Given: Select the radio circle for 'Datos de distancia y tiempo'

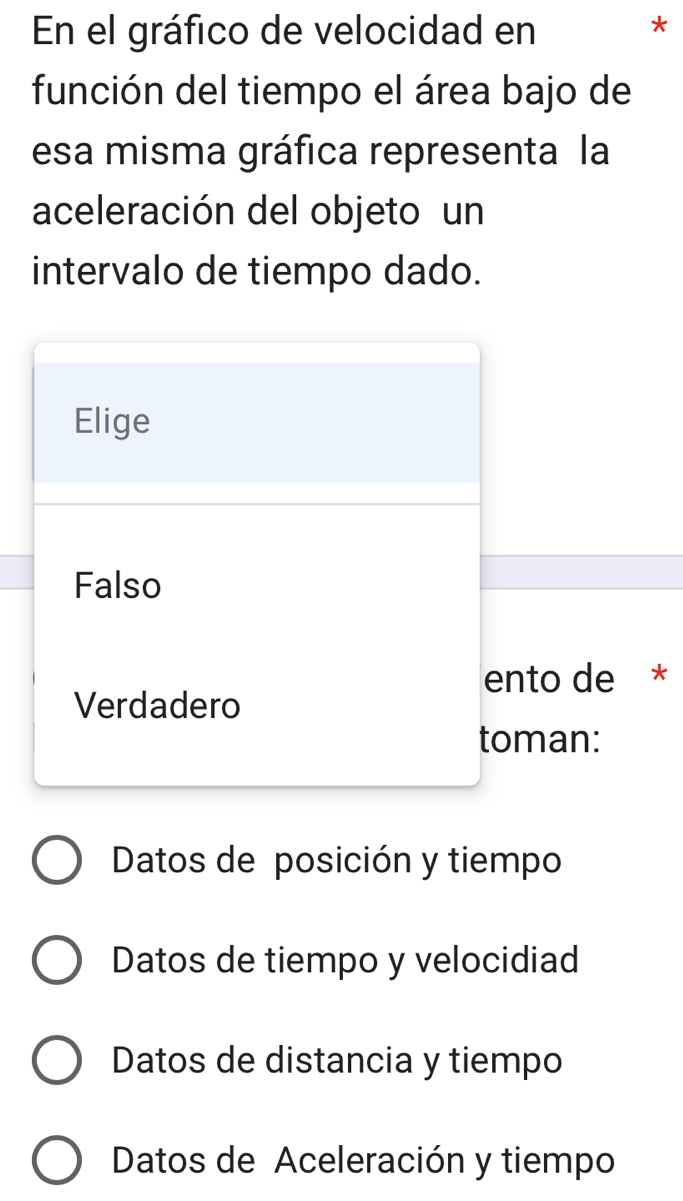Looking at the screenshot, I should tap(58, 1060).
